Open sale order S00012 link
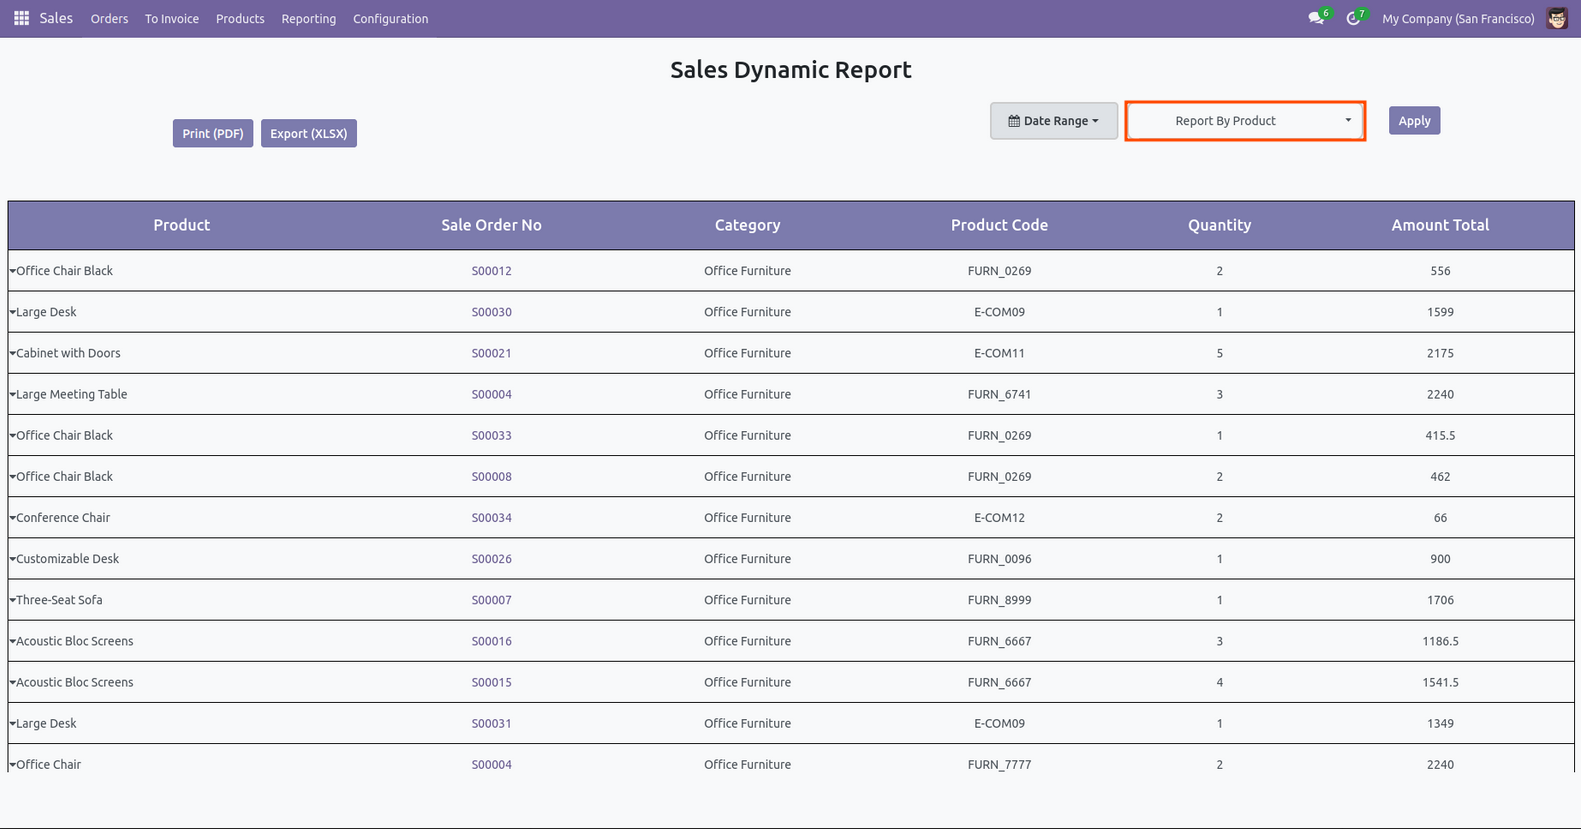 491,271
